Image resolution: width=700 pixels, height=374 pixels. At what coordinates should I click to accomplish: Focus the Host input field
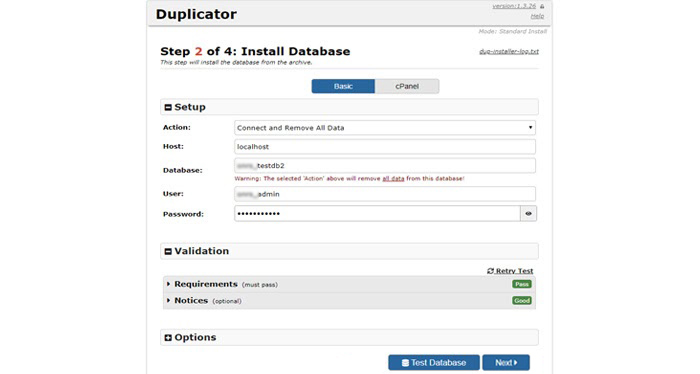(385, 147)
